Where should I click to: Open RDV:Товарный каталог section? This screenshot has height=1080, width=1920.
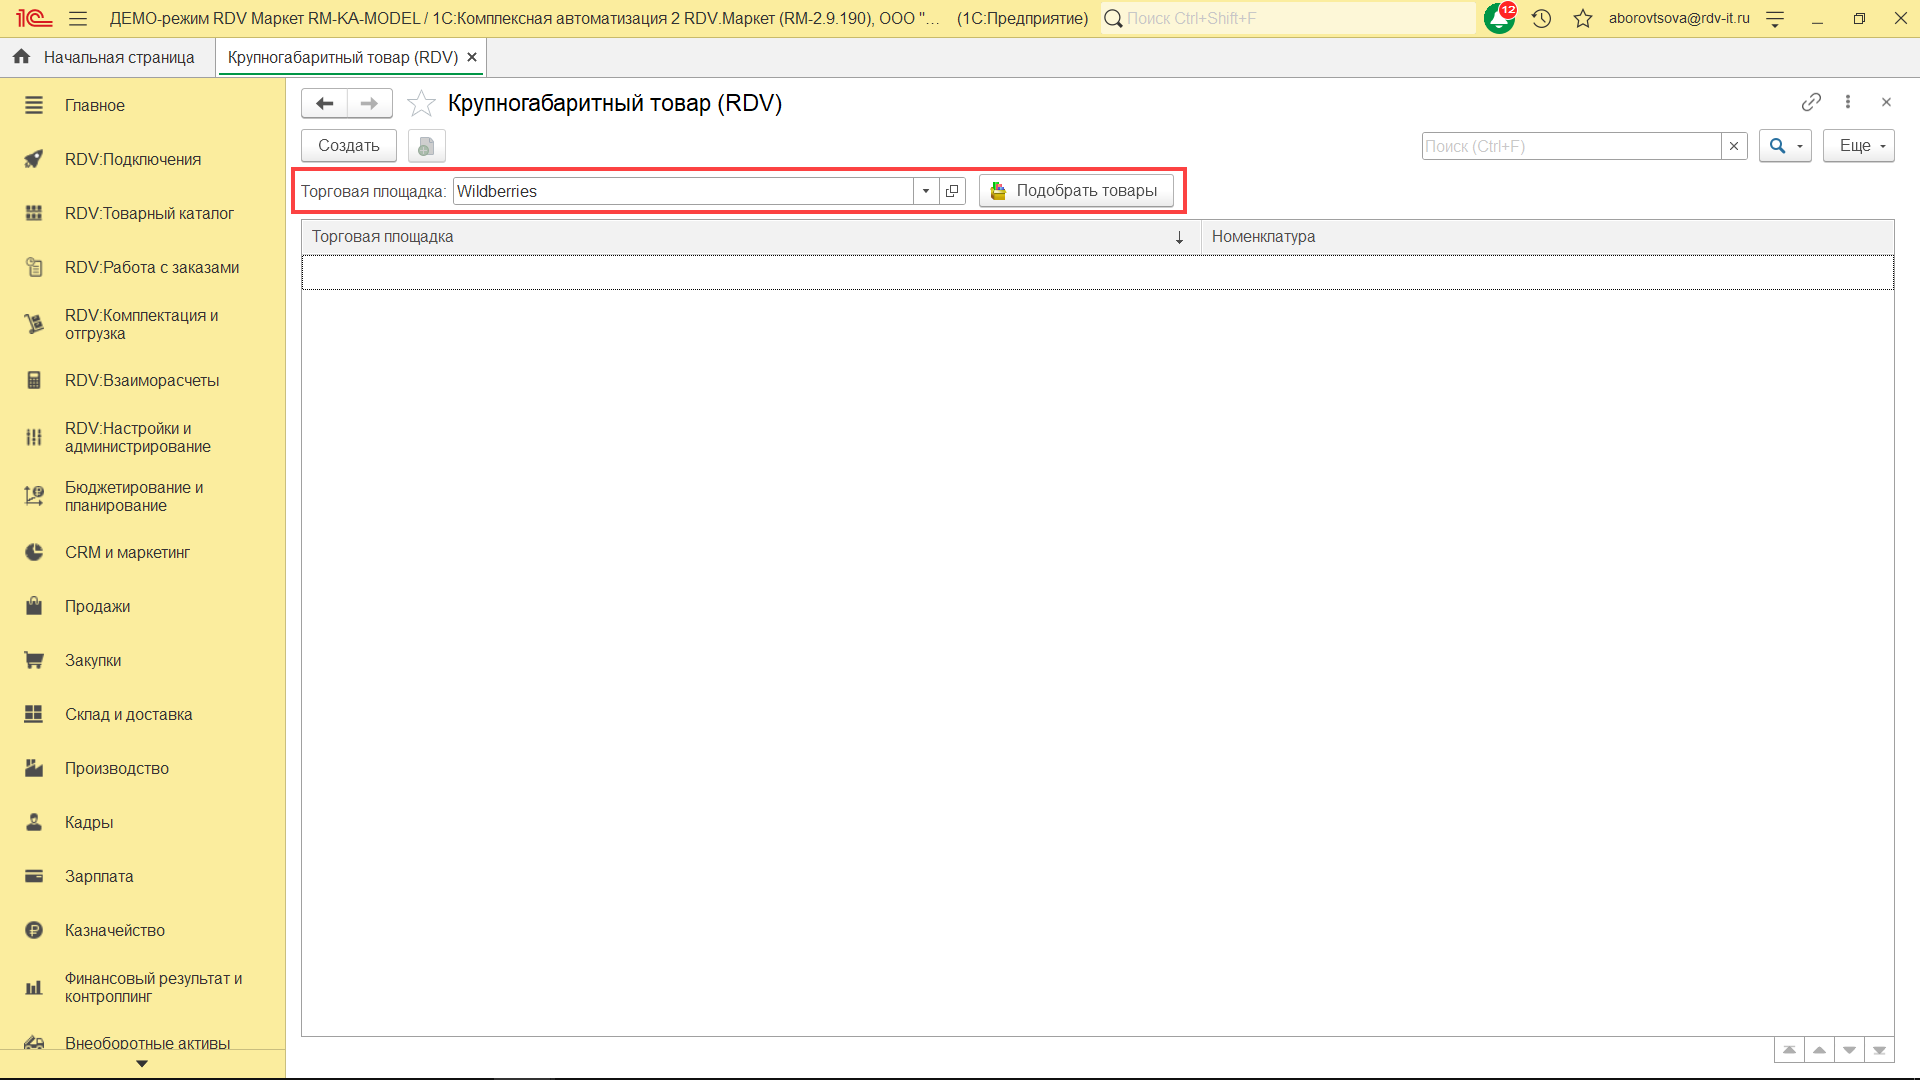(x=149, y=213)
